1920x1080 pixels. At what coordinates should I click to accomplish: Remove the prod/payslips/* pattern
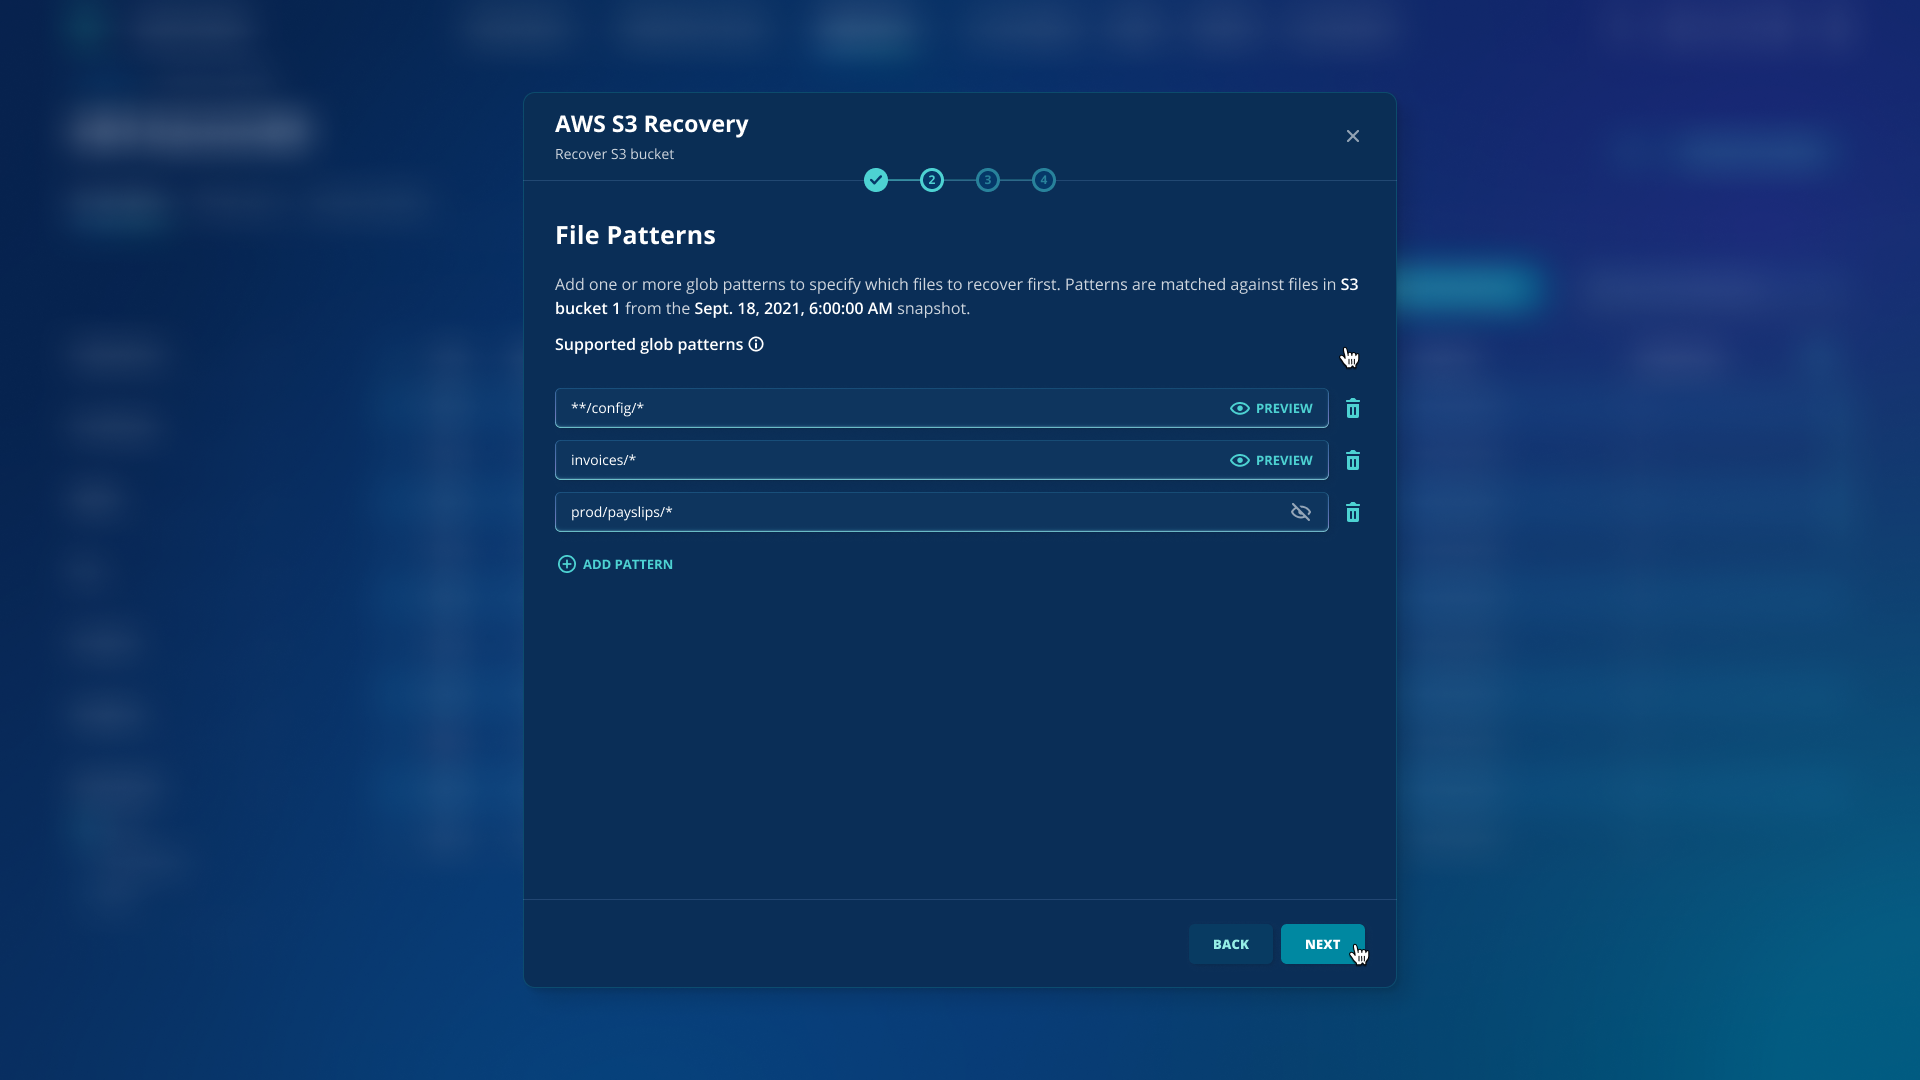1353,512
